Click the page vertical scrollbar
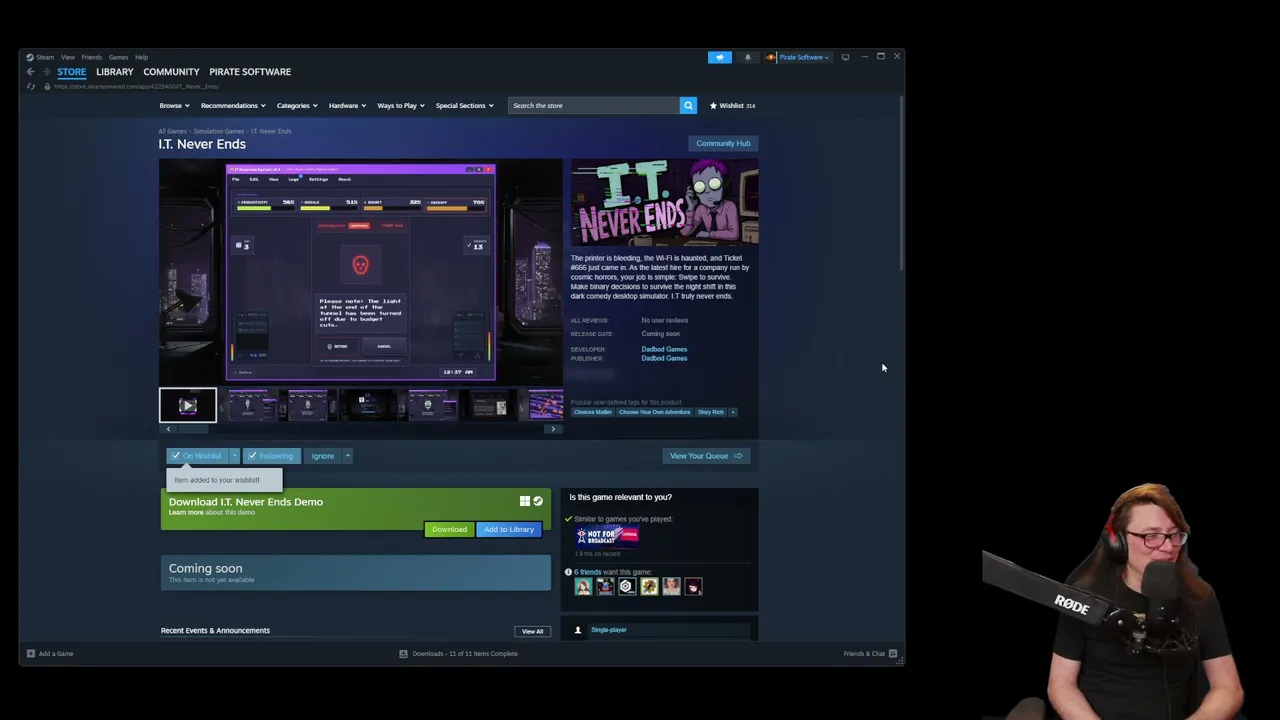1280x720 pixels. (x=902, y=182)
